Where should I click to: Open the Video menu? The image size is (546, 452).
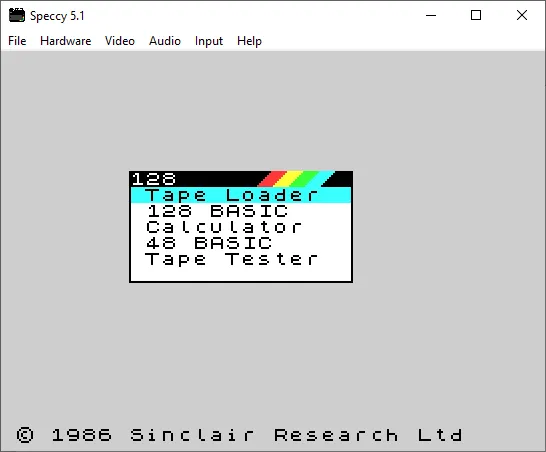(x=120, y=41)
